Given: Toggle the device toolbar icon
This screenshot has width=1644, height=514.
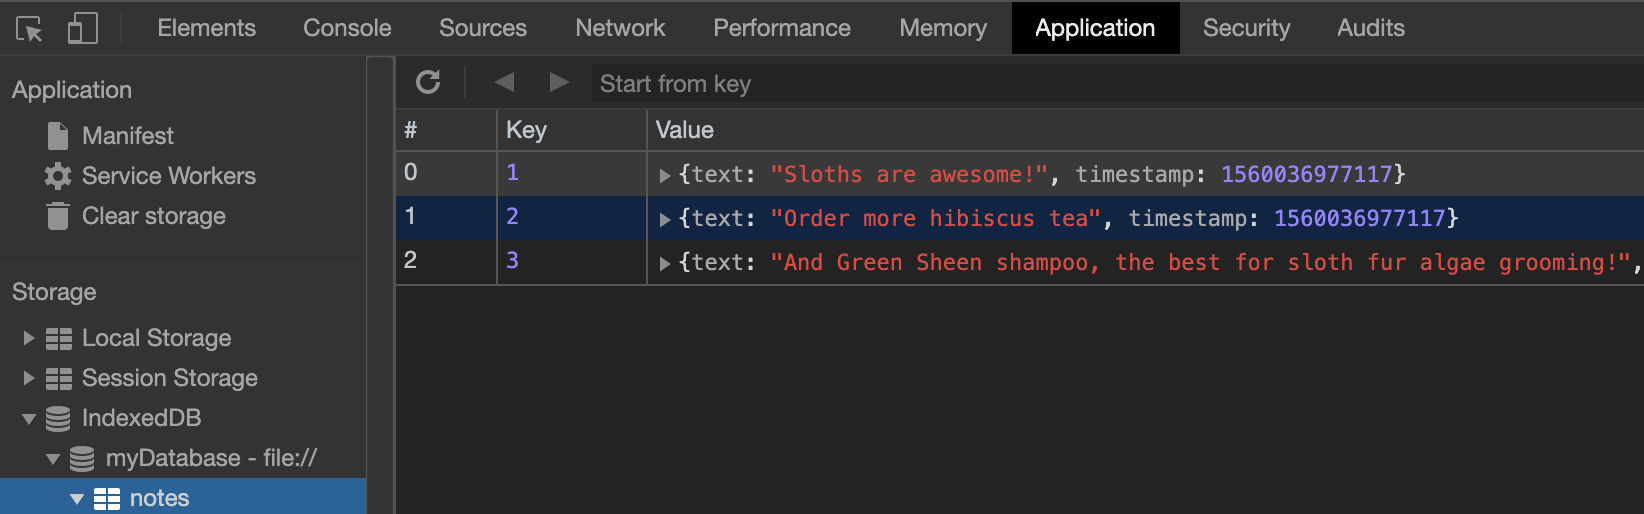Looking at the screenshot, I should pos(82,29).
